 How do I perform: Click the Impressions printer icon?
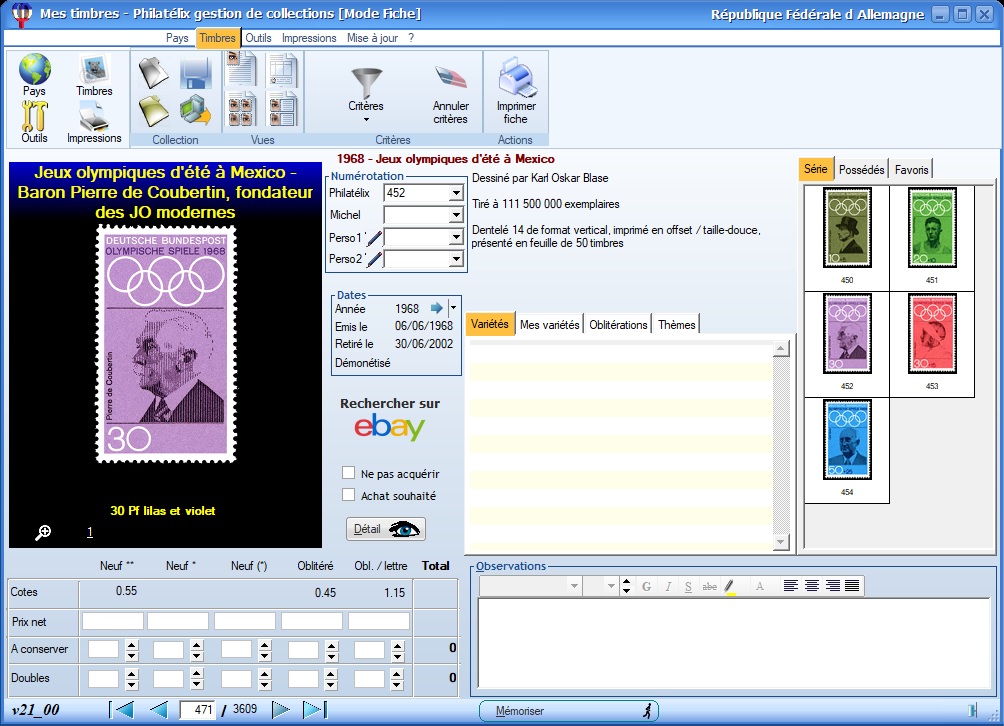coord(94,116)
